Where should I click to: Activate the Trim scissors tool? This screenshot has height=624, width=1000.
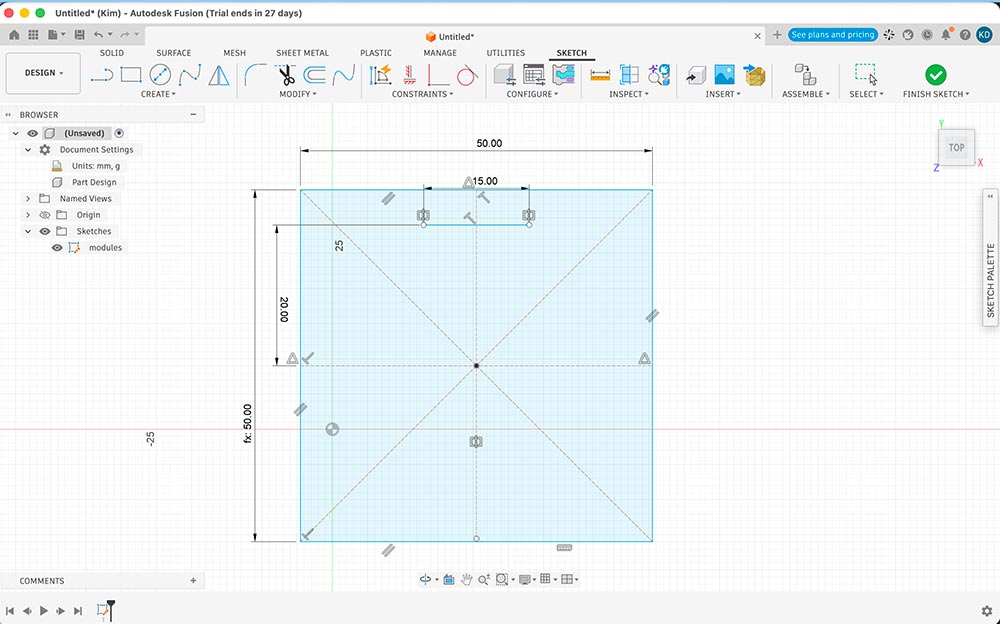pos(286,75)
